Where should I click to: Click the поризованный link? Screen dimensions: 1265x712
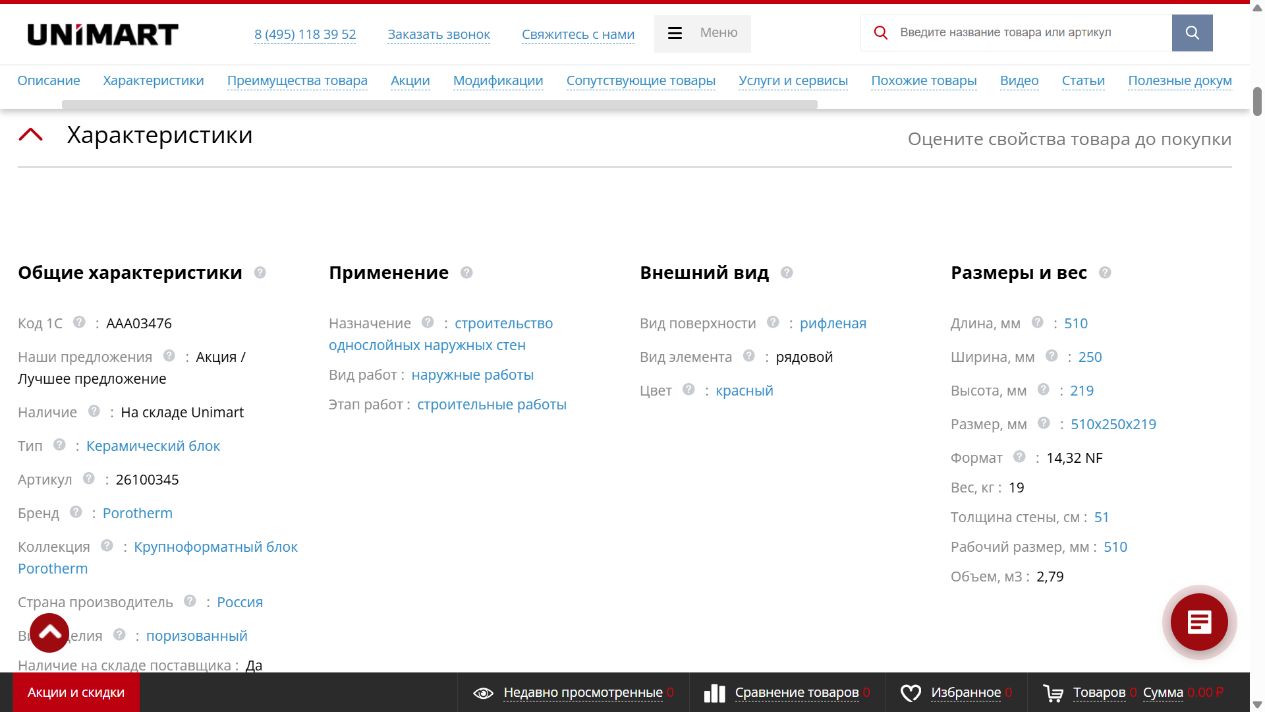pyautogui.click(x=197, y=636)
